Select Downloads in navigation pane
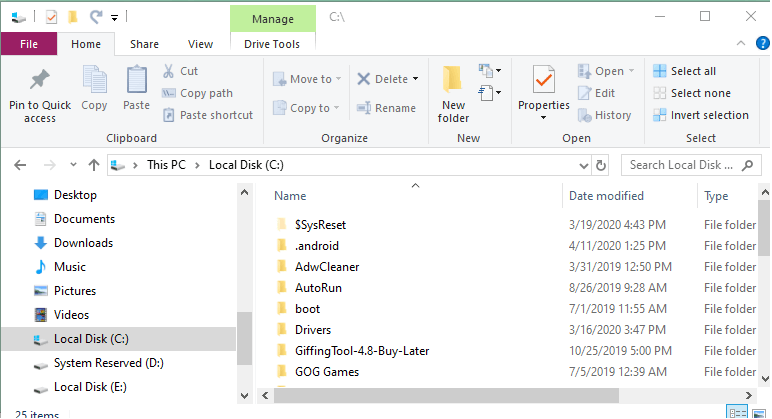772x419 pixels. coord(83,243)
